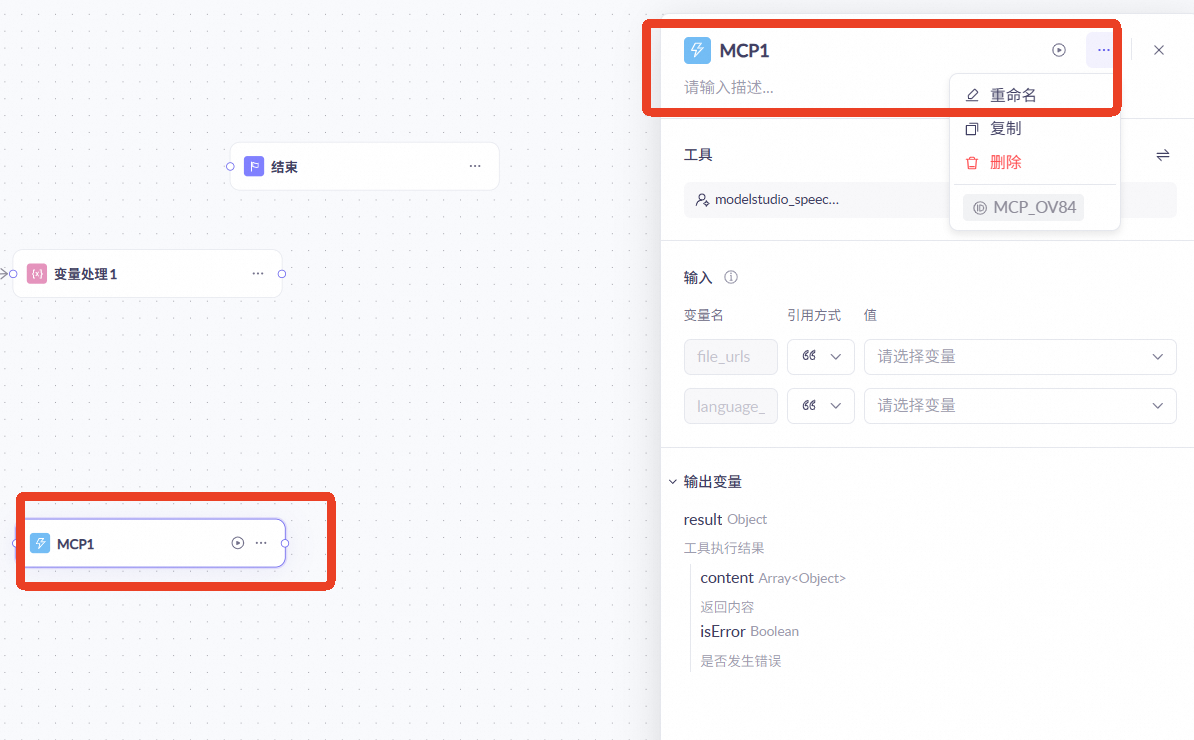The image size is (1194, 740).
Task: Click the 变量名 column header
Action: pos(703,315)
